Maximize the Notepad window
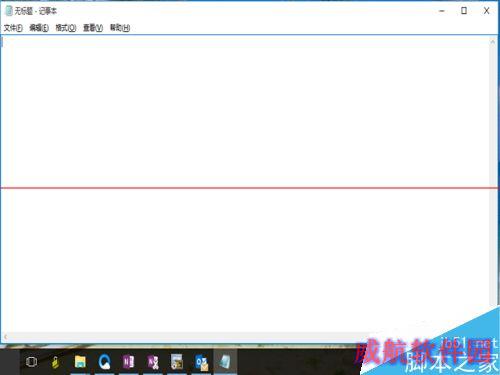 pyautogui.click(x=464, y=11)
